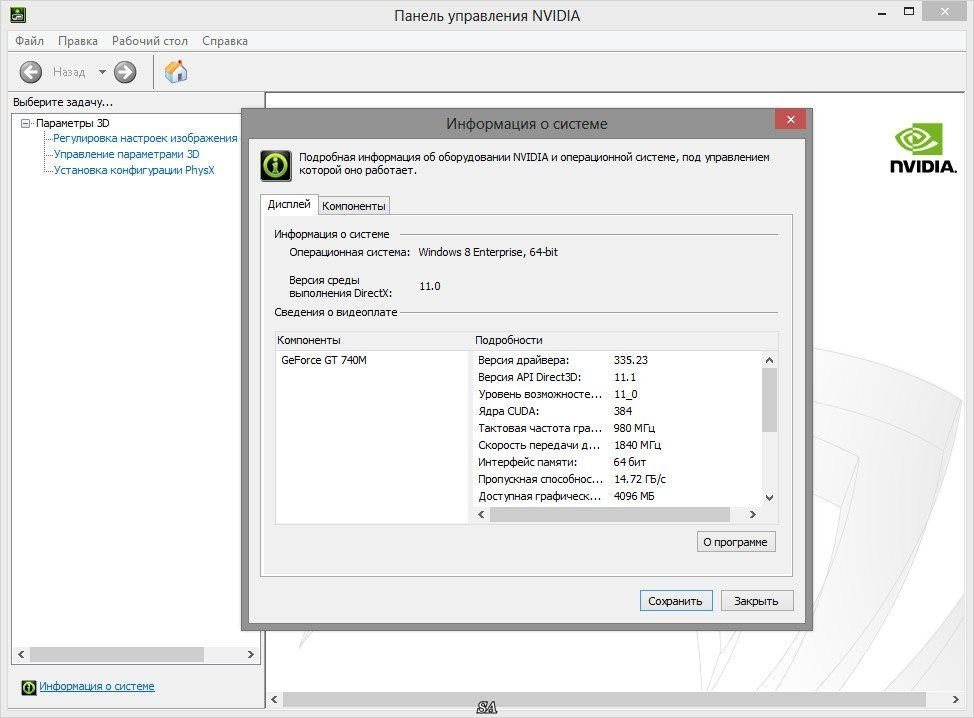Click the DirectX version 11.0 value
974x718 pixels.
click(430, 286)
